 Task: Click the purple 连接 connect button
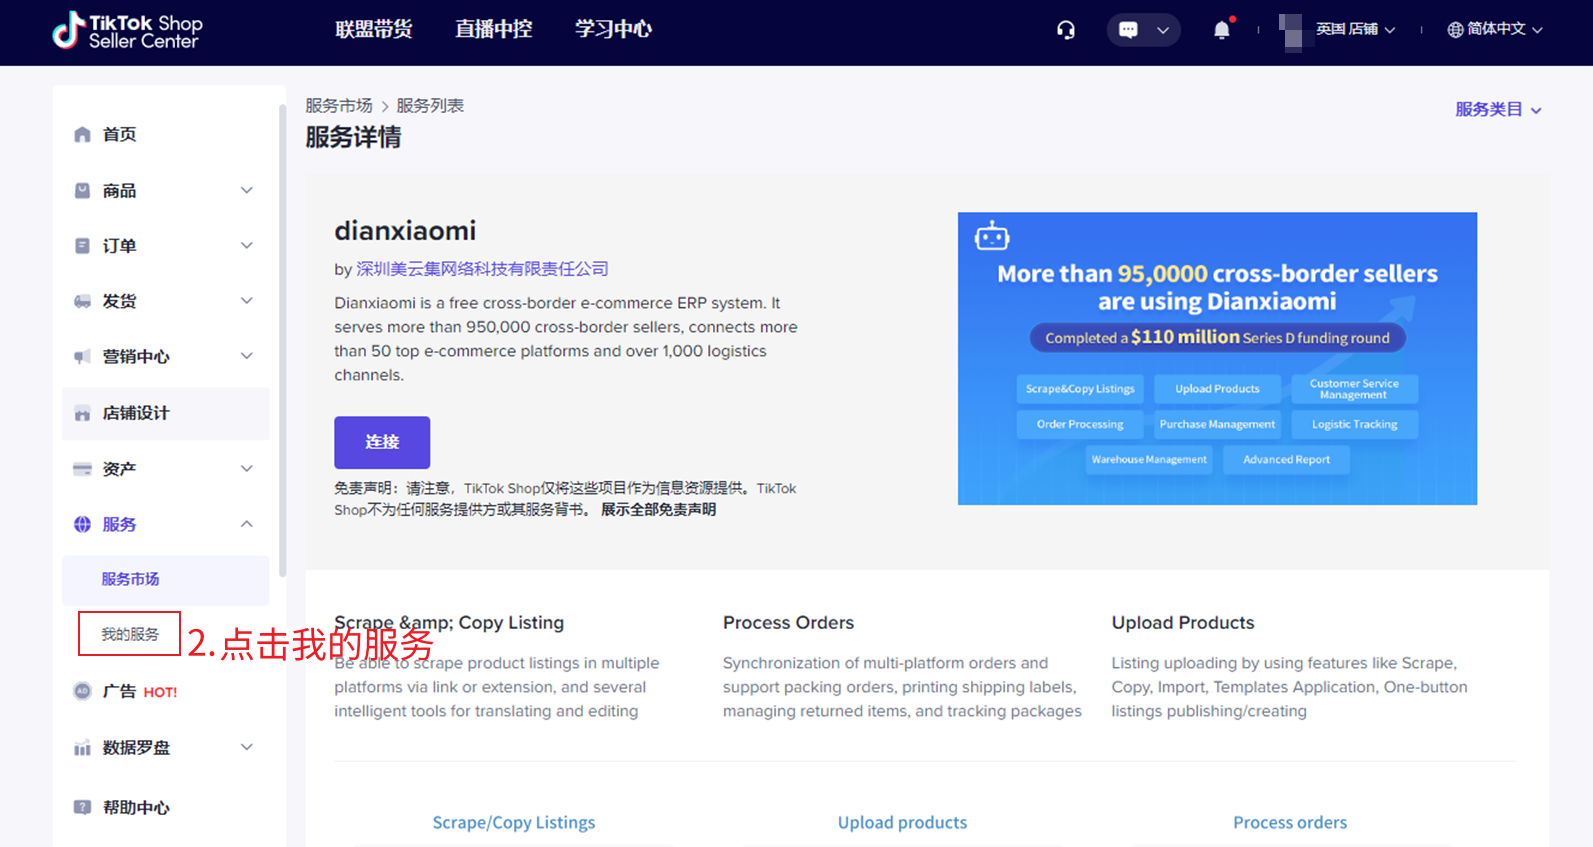pyautogui.click(x=382, y=442)
